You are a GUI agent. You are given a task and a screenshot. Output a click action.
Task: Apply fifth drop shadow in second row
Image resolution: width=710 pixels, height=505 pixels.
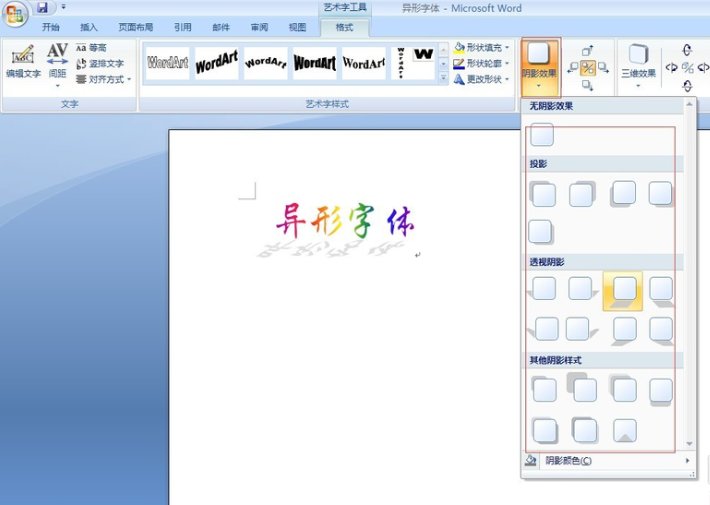click(x=541, y=231)
